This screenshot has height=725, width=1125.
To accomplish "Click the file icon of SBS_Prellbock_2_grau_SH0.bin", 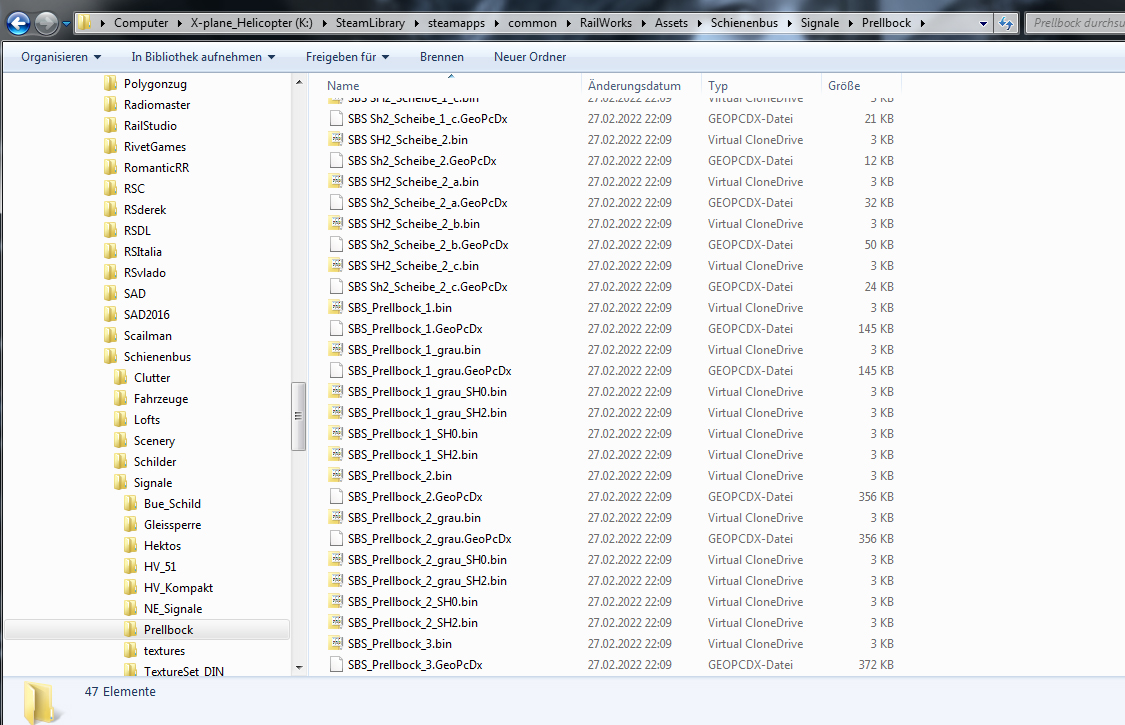I will 336,560.
